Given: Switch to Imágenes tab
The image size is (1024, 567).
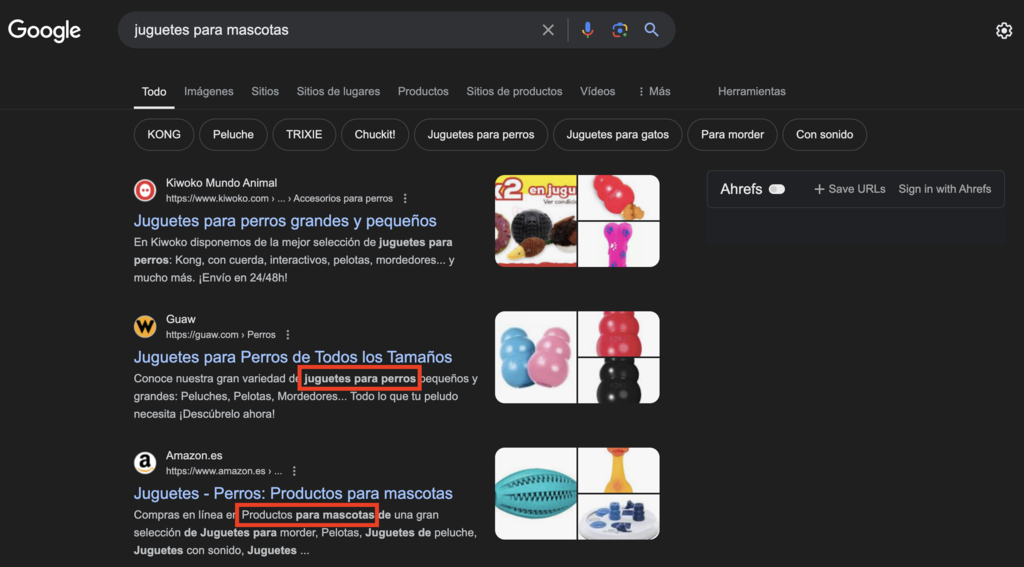Looking at the screenshot, I should [208, 91].
